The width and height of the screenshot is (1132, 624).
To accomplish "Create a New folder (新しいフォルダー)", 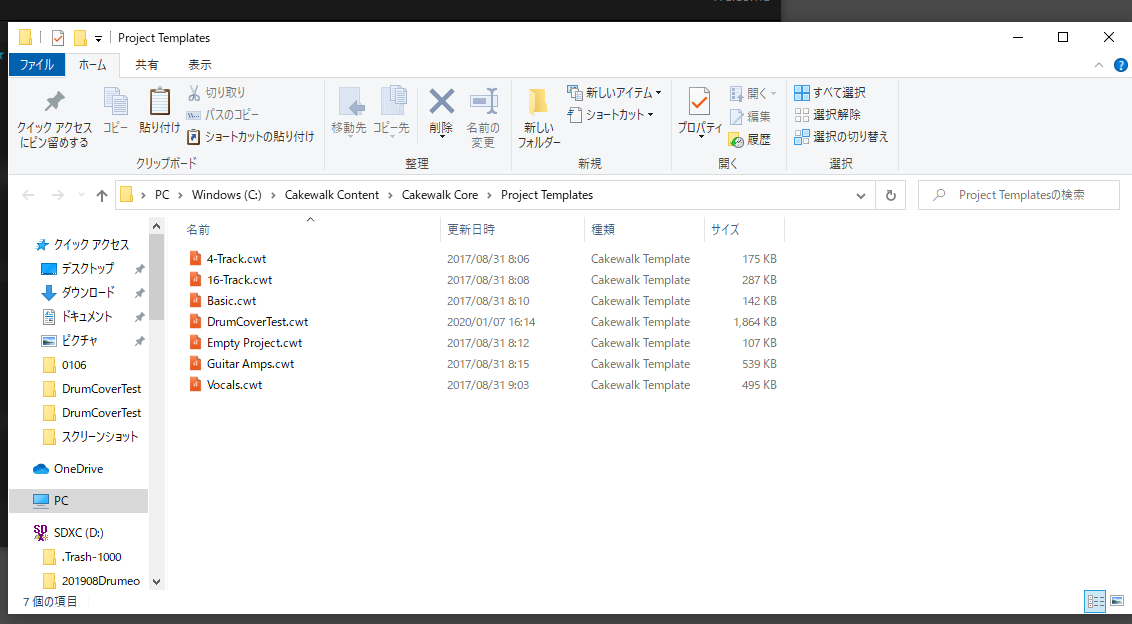I will point(539,117).
